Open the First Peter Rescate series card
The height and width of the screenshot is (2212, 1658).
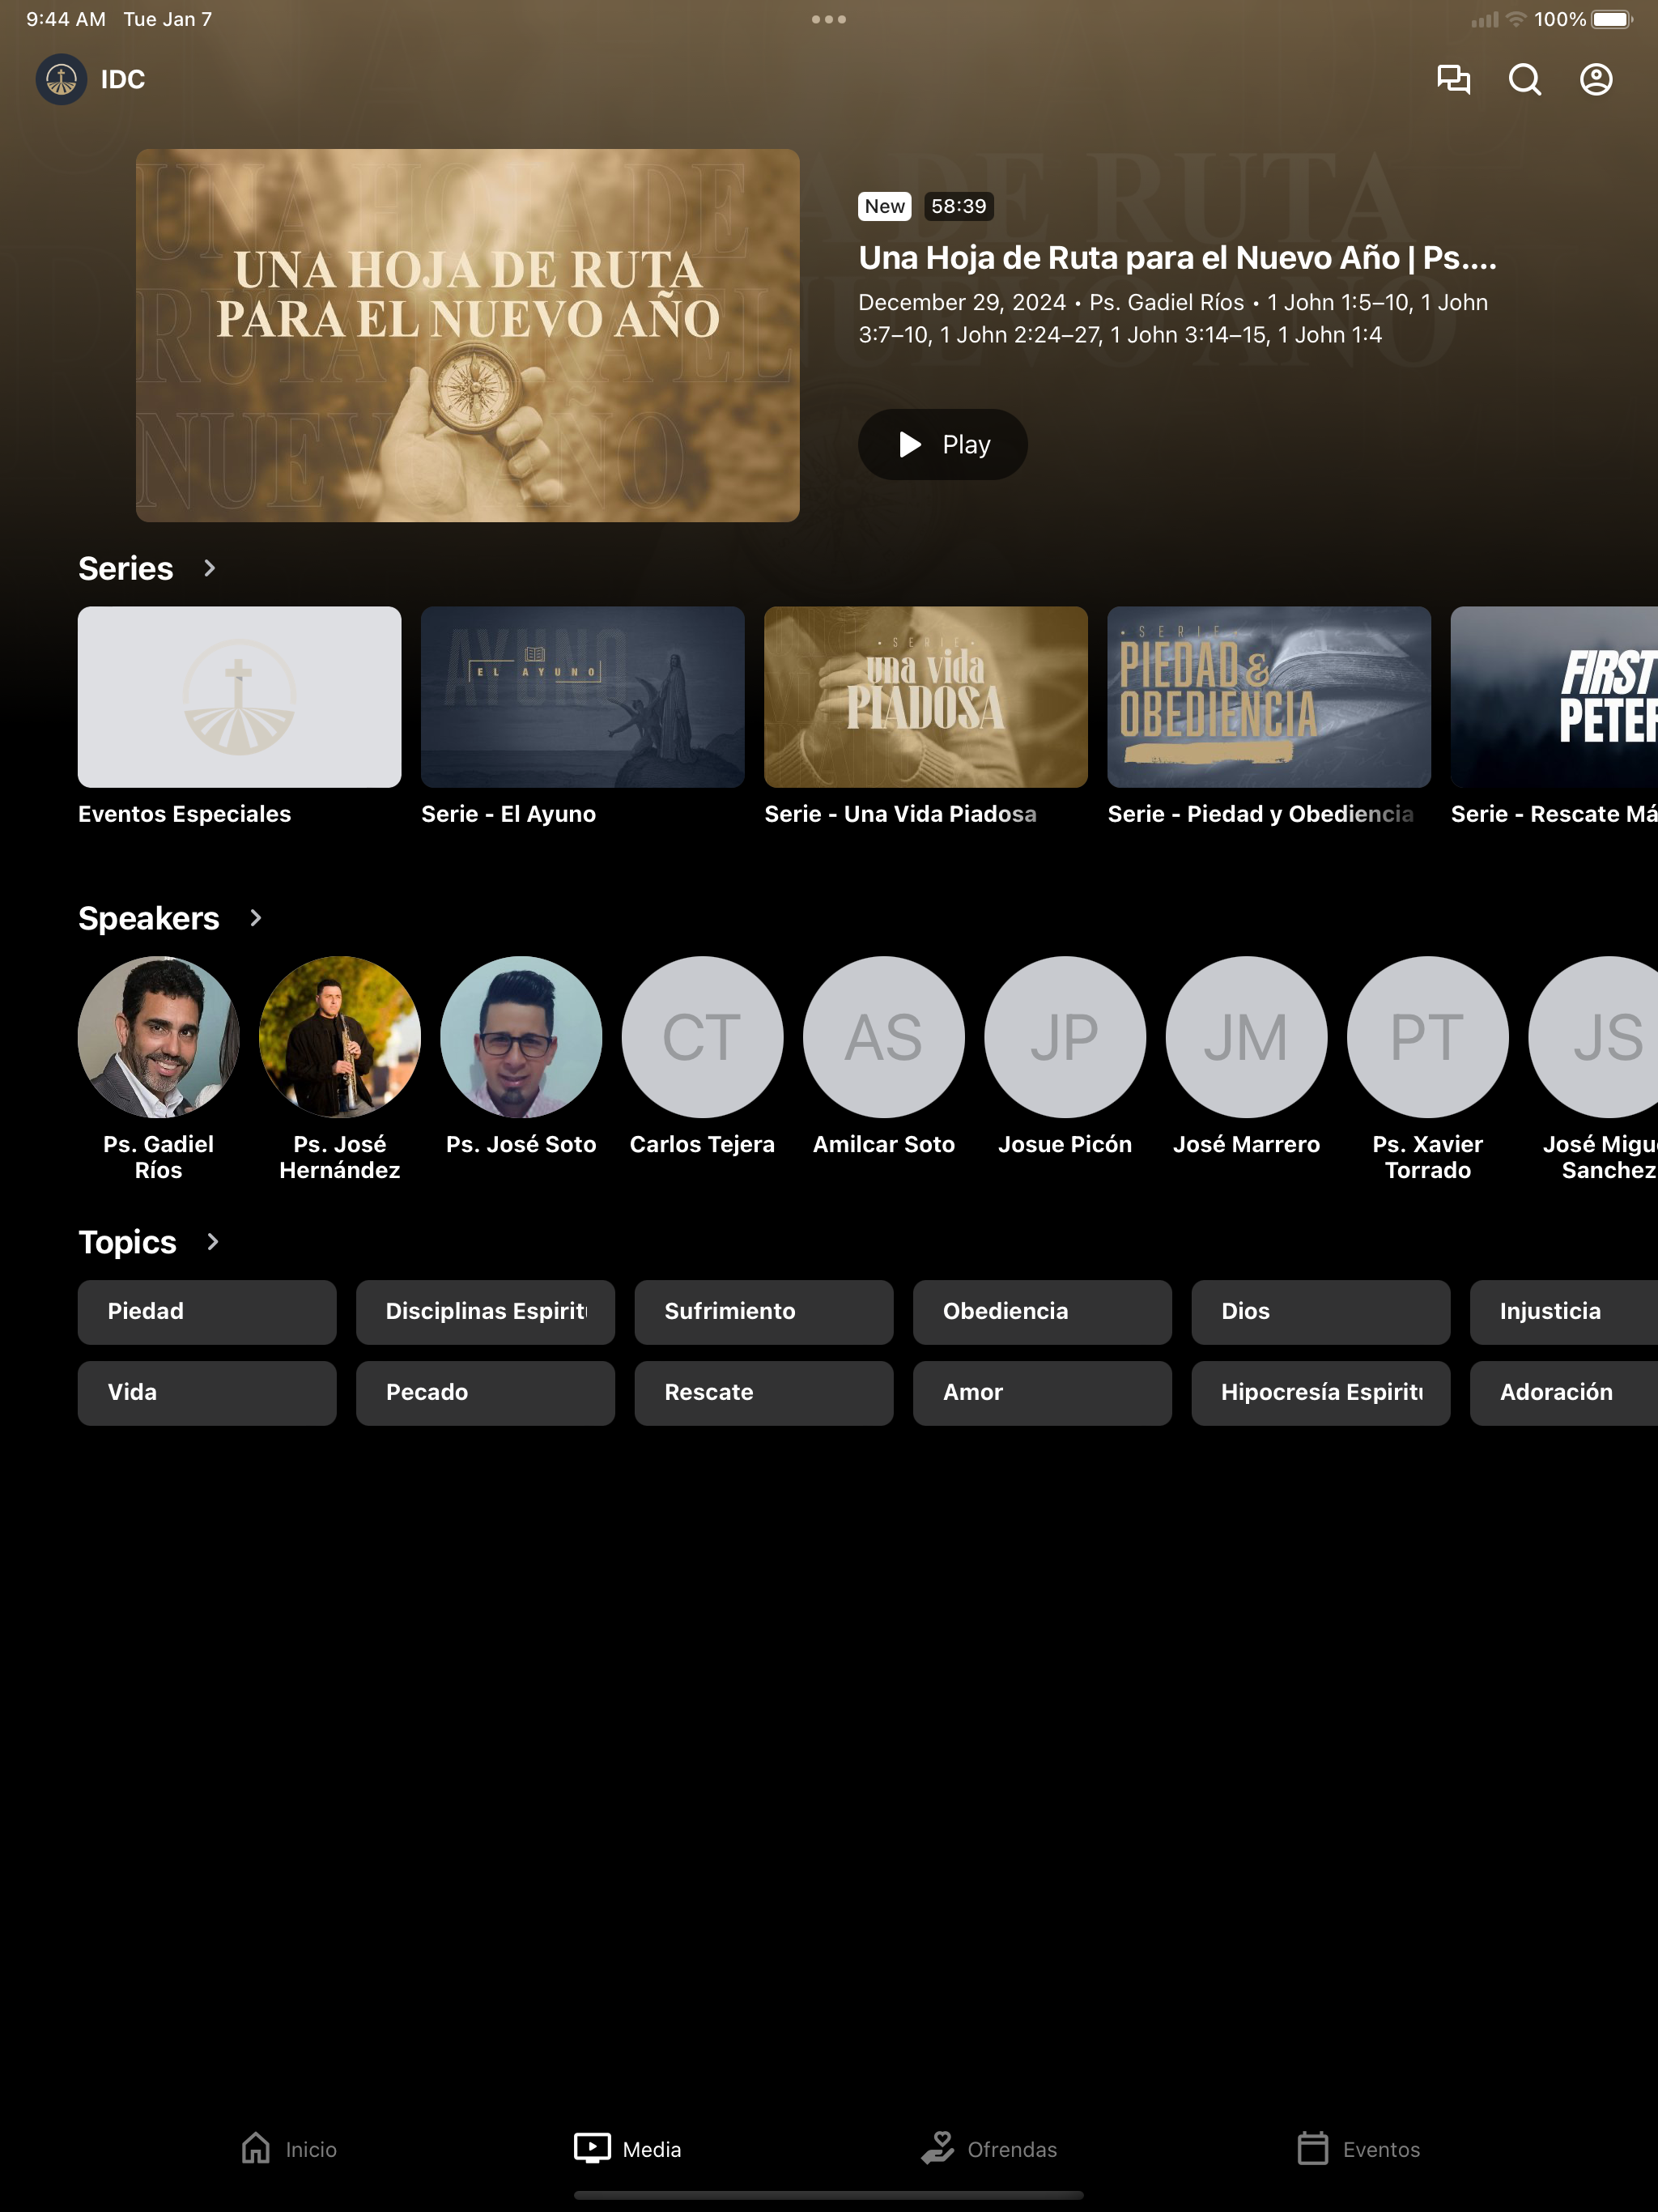[1554, 697]
